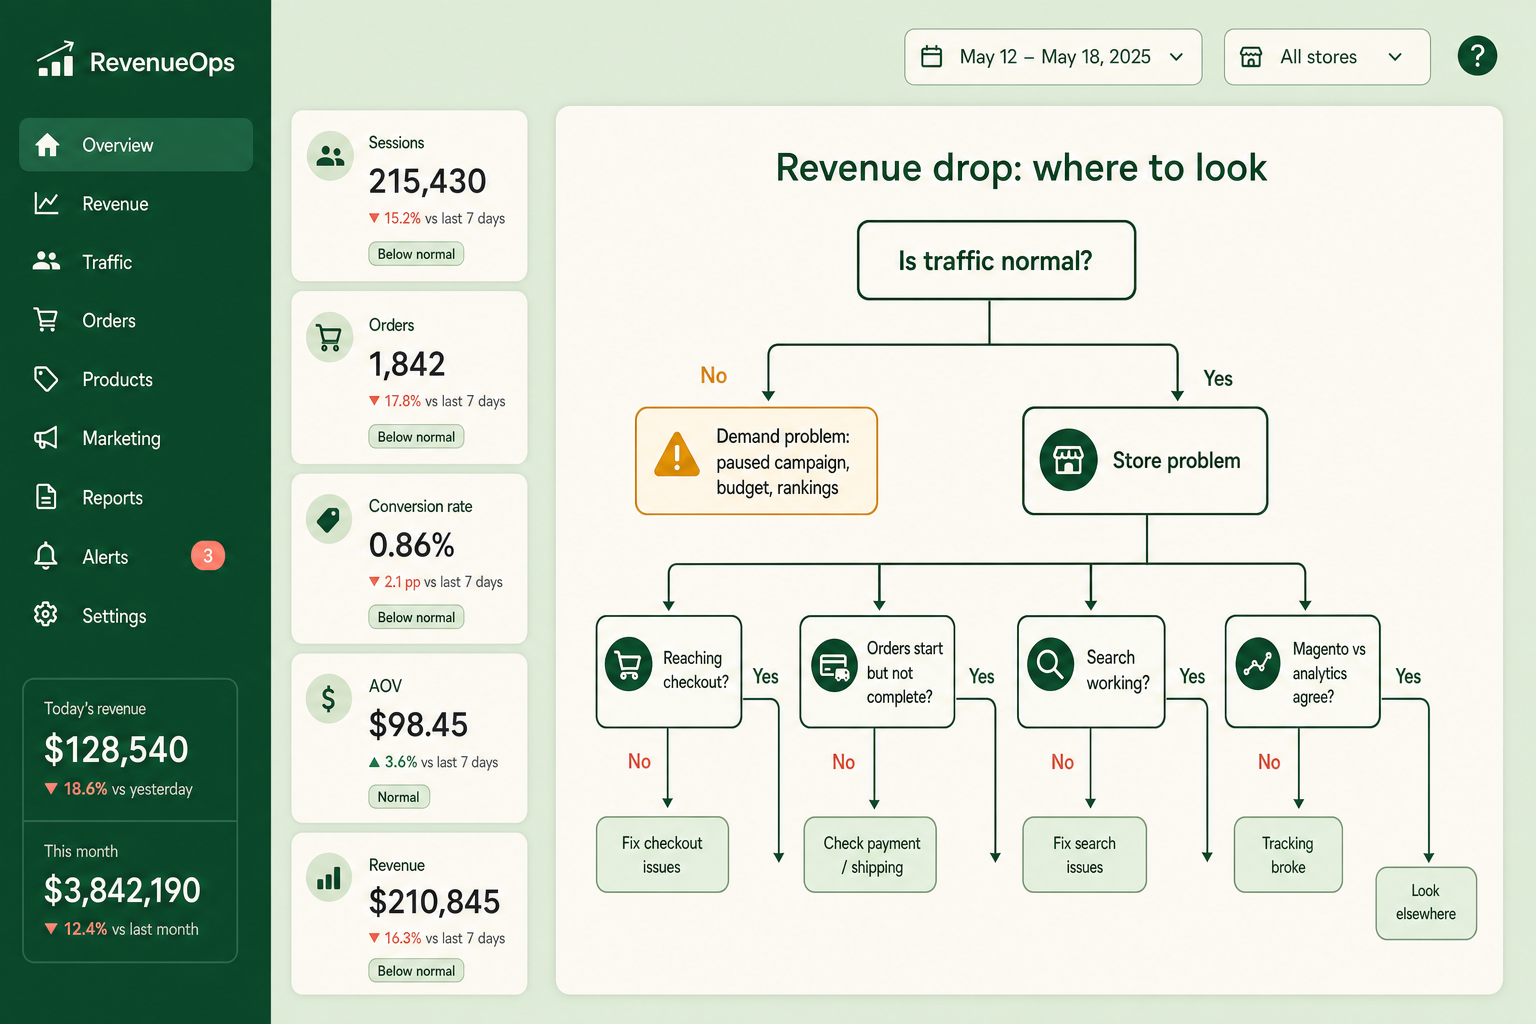Click the $98.45 AOV value
This screenshot has width=1536, height=1024.
click(x=418, y=724)
